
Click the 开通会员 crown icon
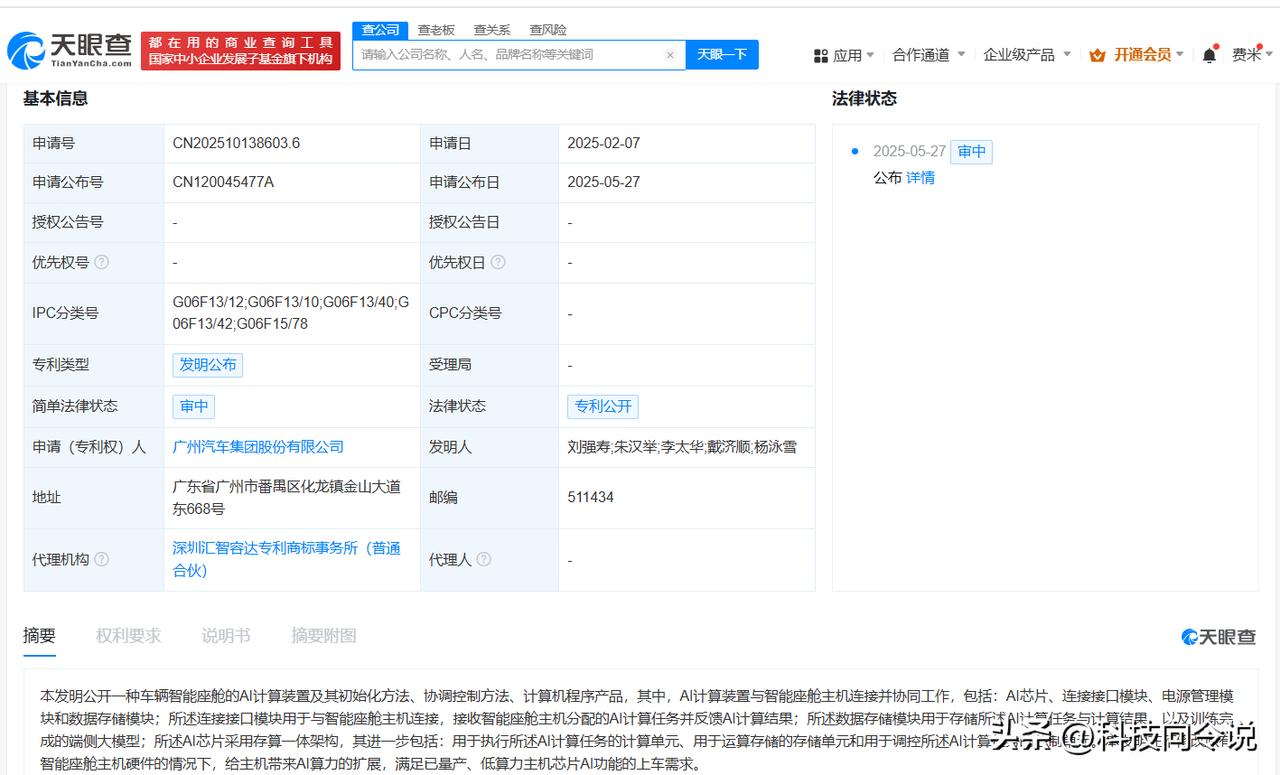pos(1097,55)
